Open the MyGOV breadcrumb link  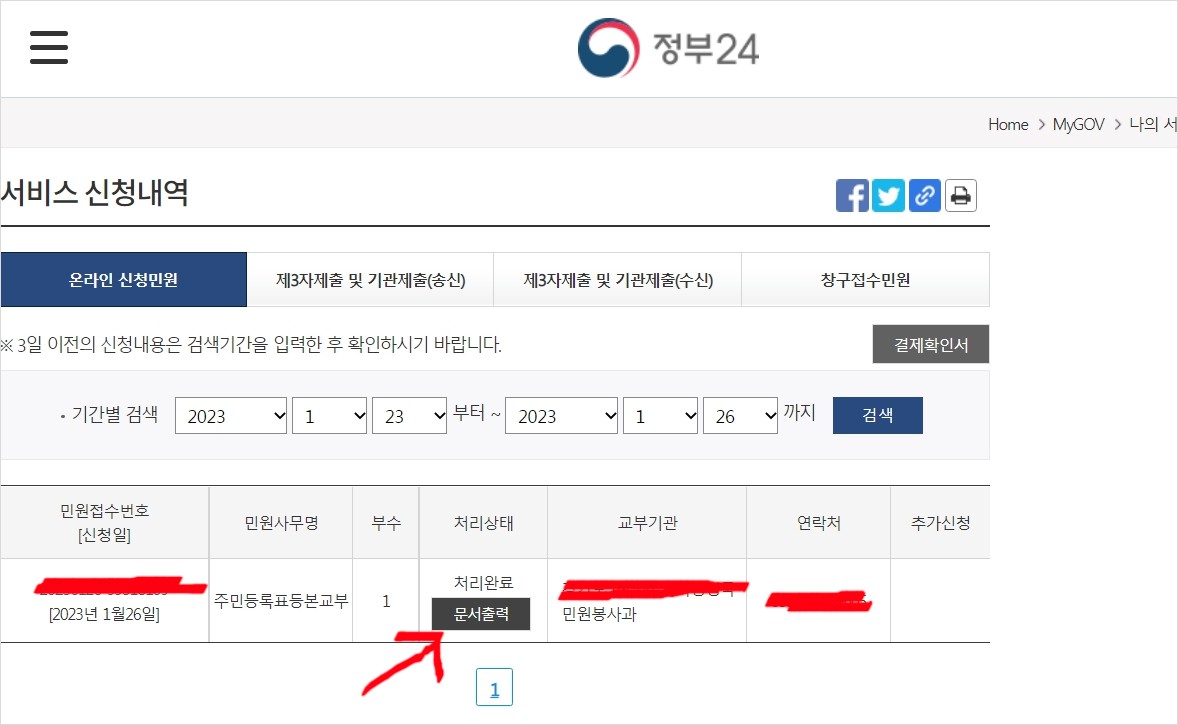pyautogui.click(x=1077, y=124)
